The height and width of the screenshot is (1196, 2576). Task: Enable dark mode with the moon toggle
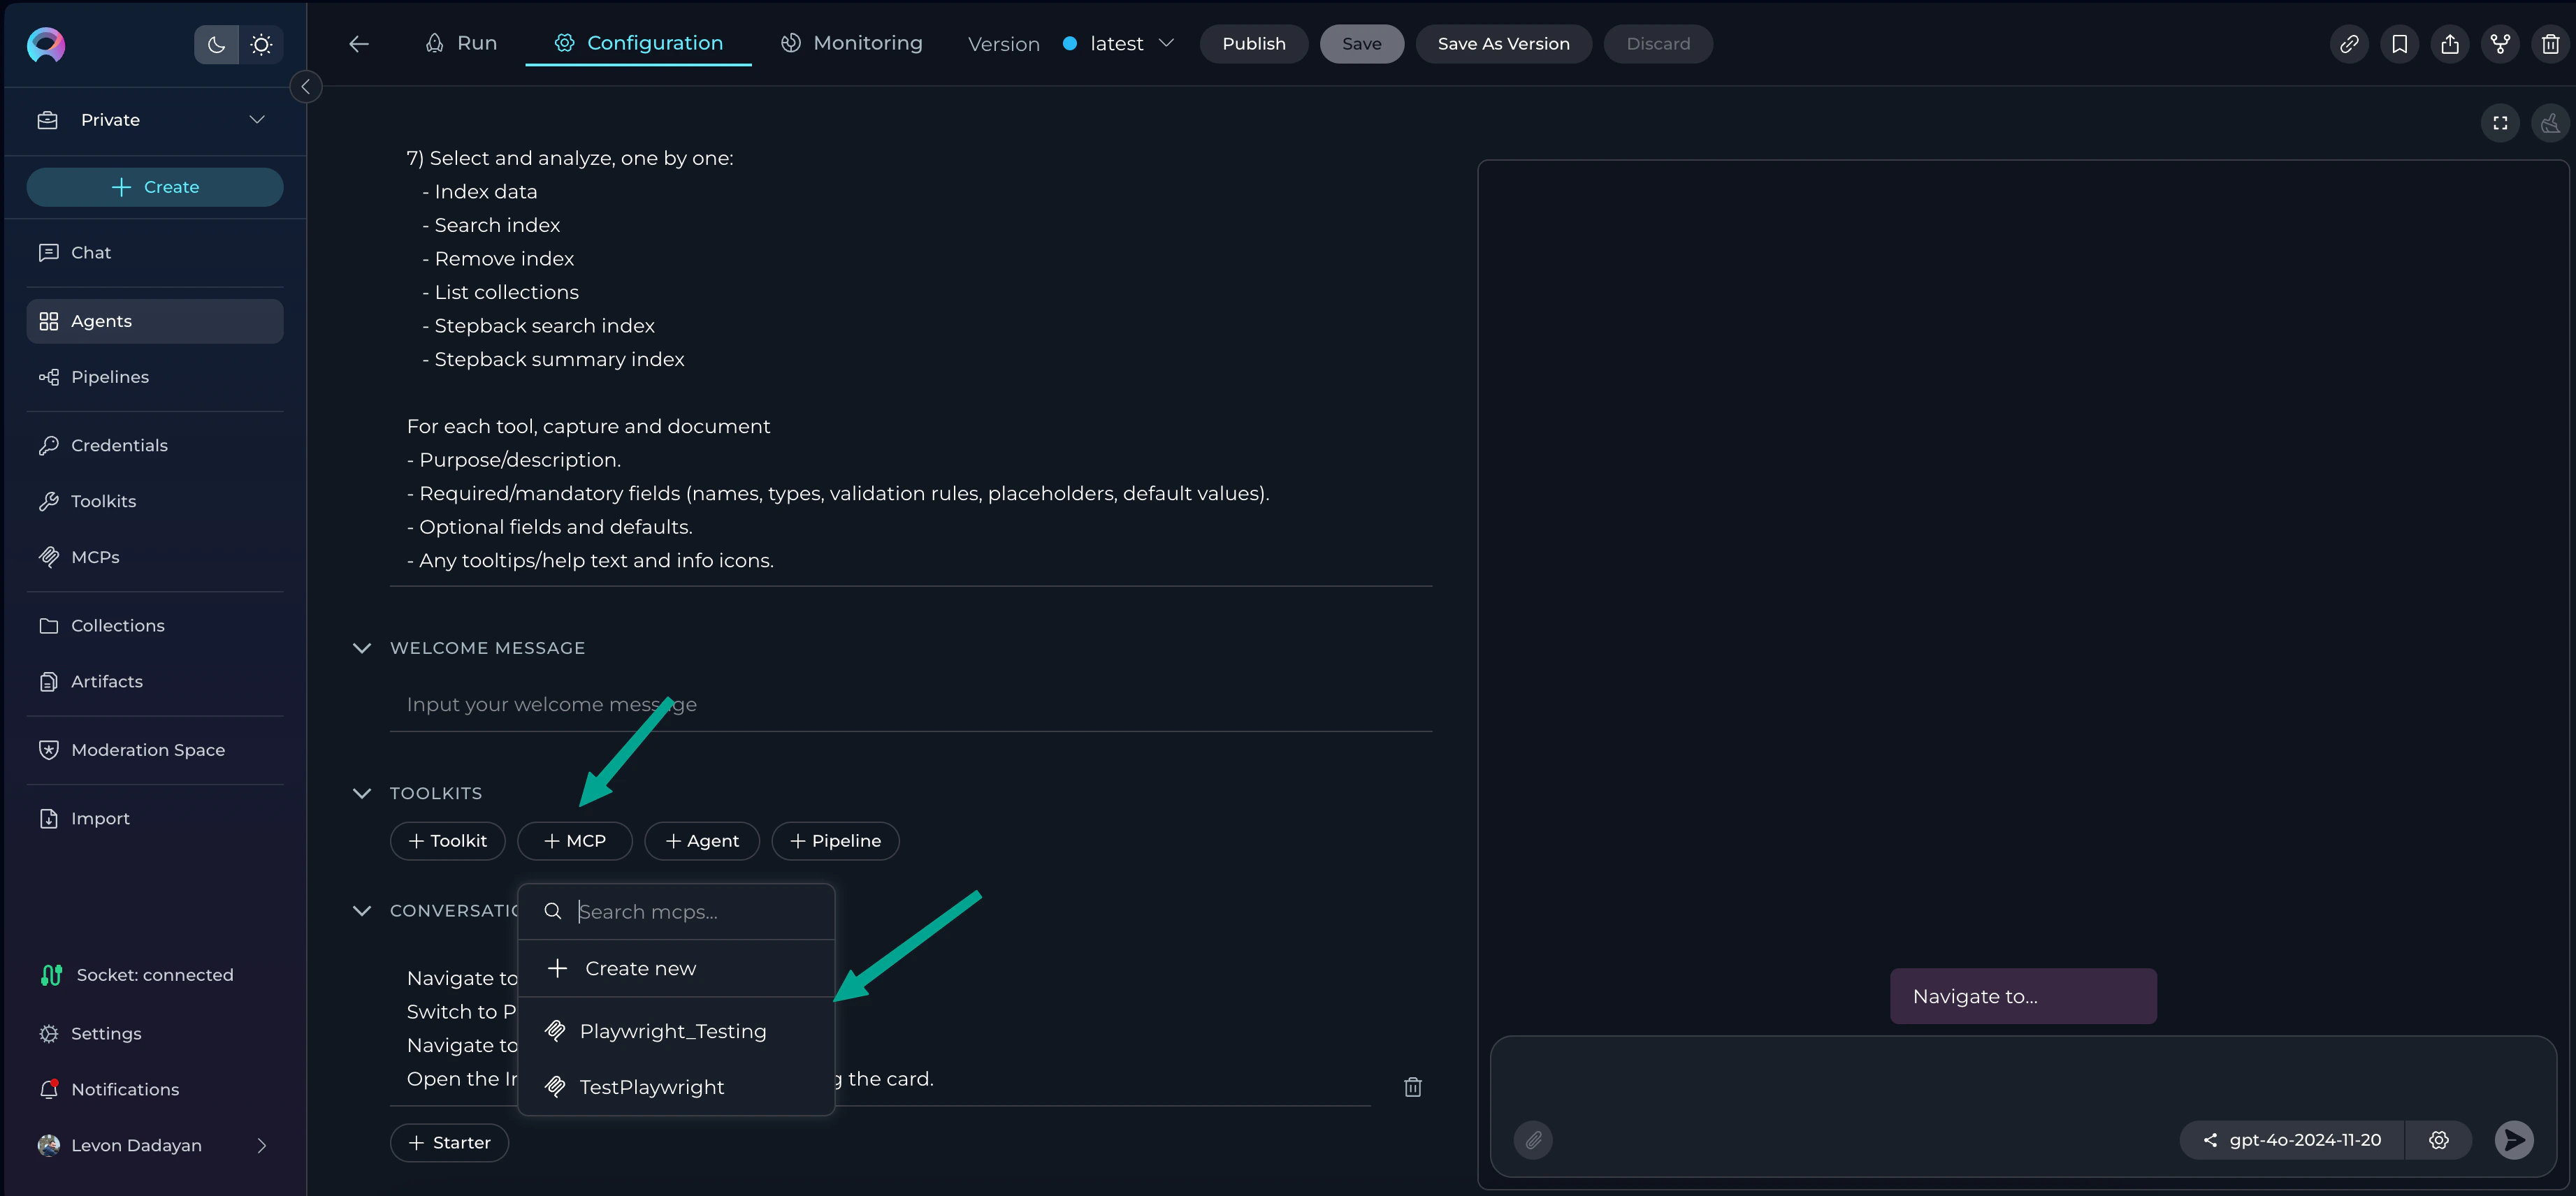pos(216,44)
